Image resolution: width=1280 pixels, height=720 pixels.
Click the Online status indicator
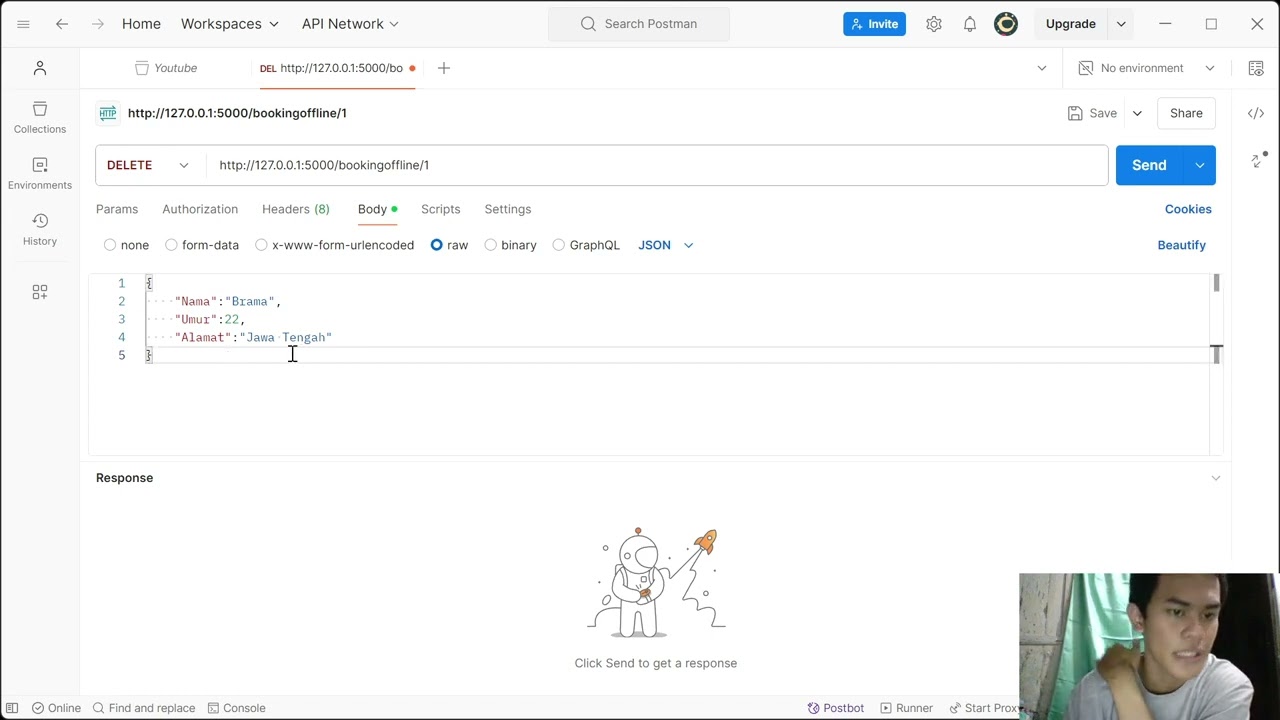coord(56,708)
